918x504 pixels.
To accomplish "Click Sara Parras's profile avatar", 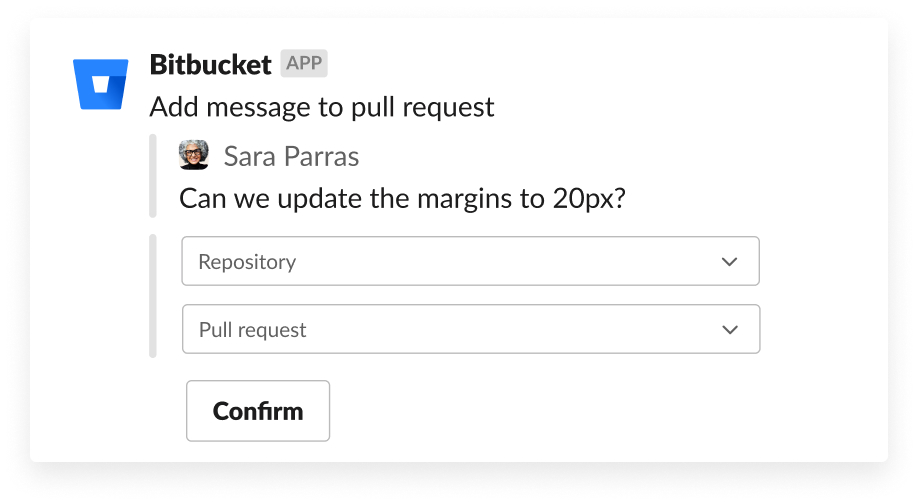I will click(x=194, y=155).
